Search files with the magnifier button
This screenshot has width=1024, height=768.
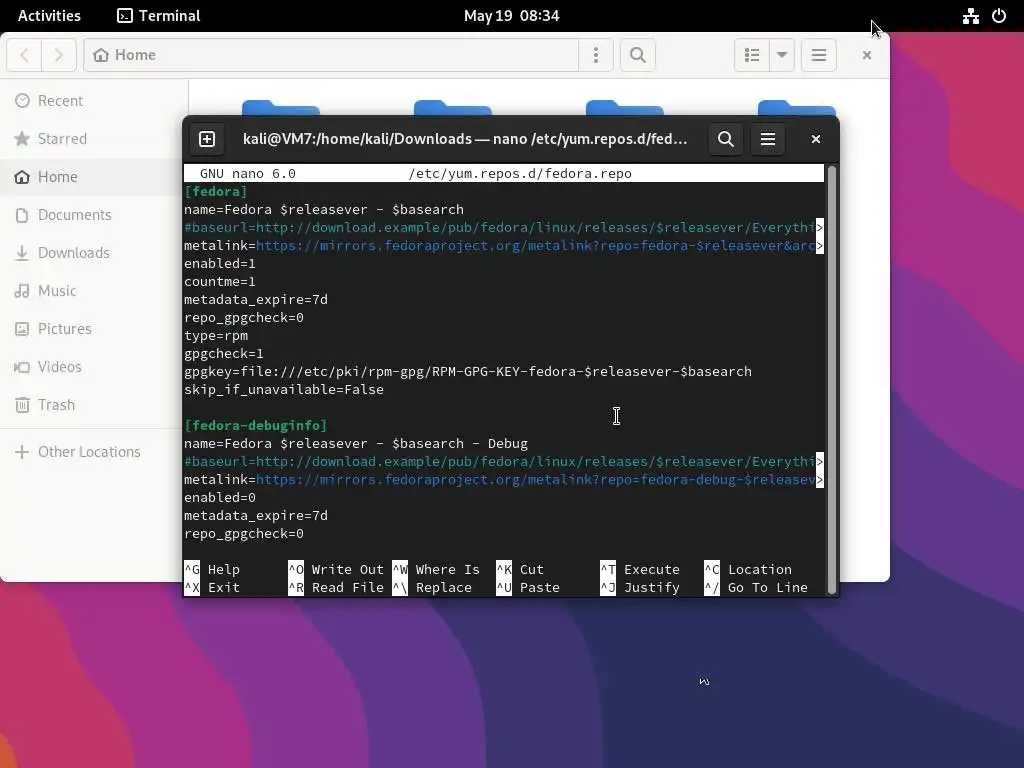(x=638, y=55)
